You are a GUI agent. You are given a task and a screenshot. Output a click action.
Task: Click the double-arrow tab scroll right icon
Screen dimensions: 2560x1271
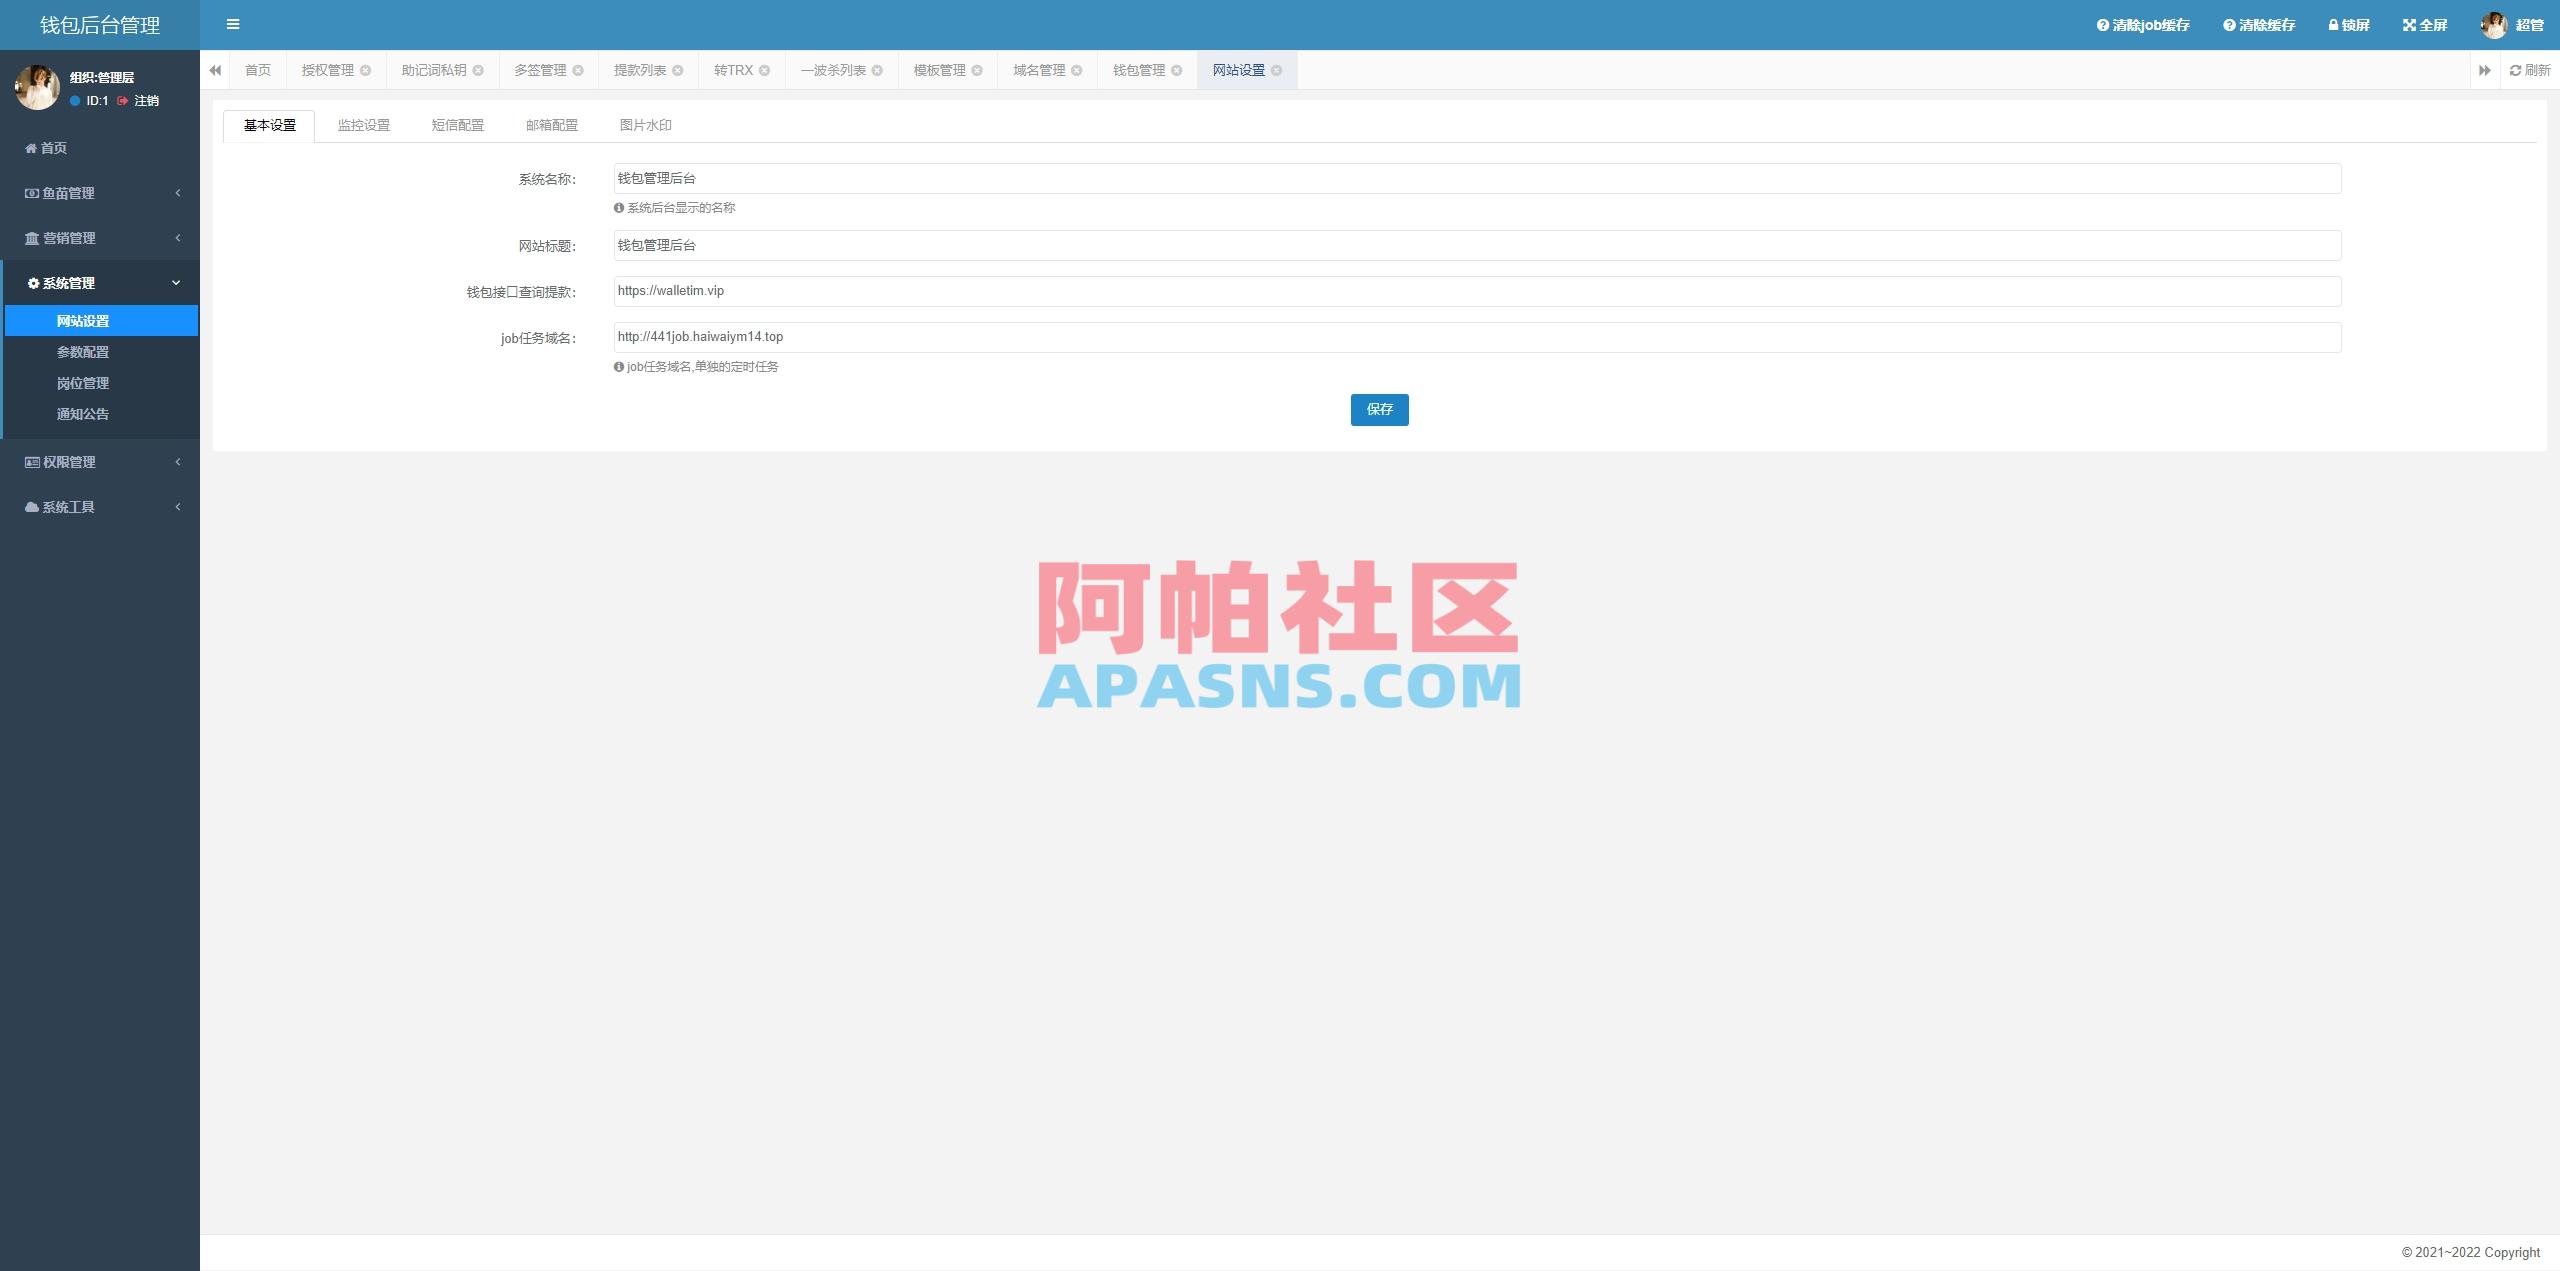pos(2487,70)
